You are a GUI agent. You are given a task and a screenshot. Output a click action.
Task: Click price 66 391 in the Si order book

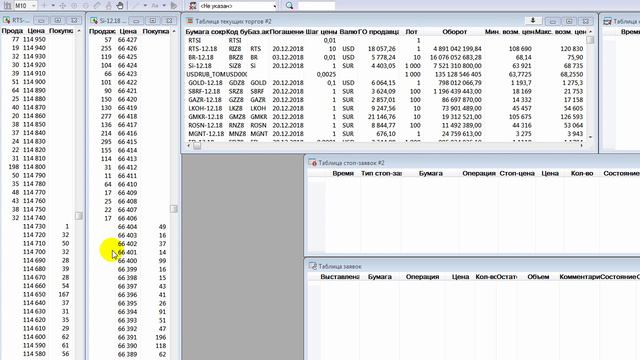pyautogui.click(x=127, y=337)
